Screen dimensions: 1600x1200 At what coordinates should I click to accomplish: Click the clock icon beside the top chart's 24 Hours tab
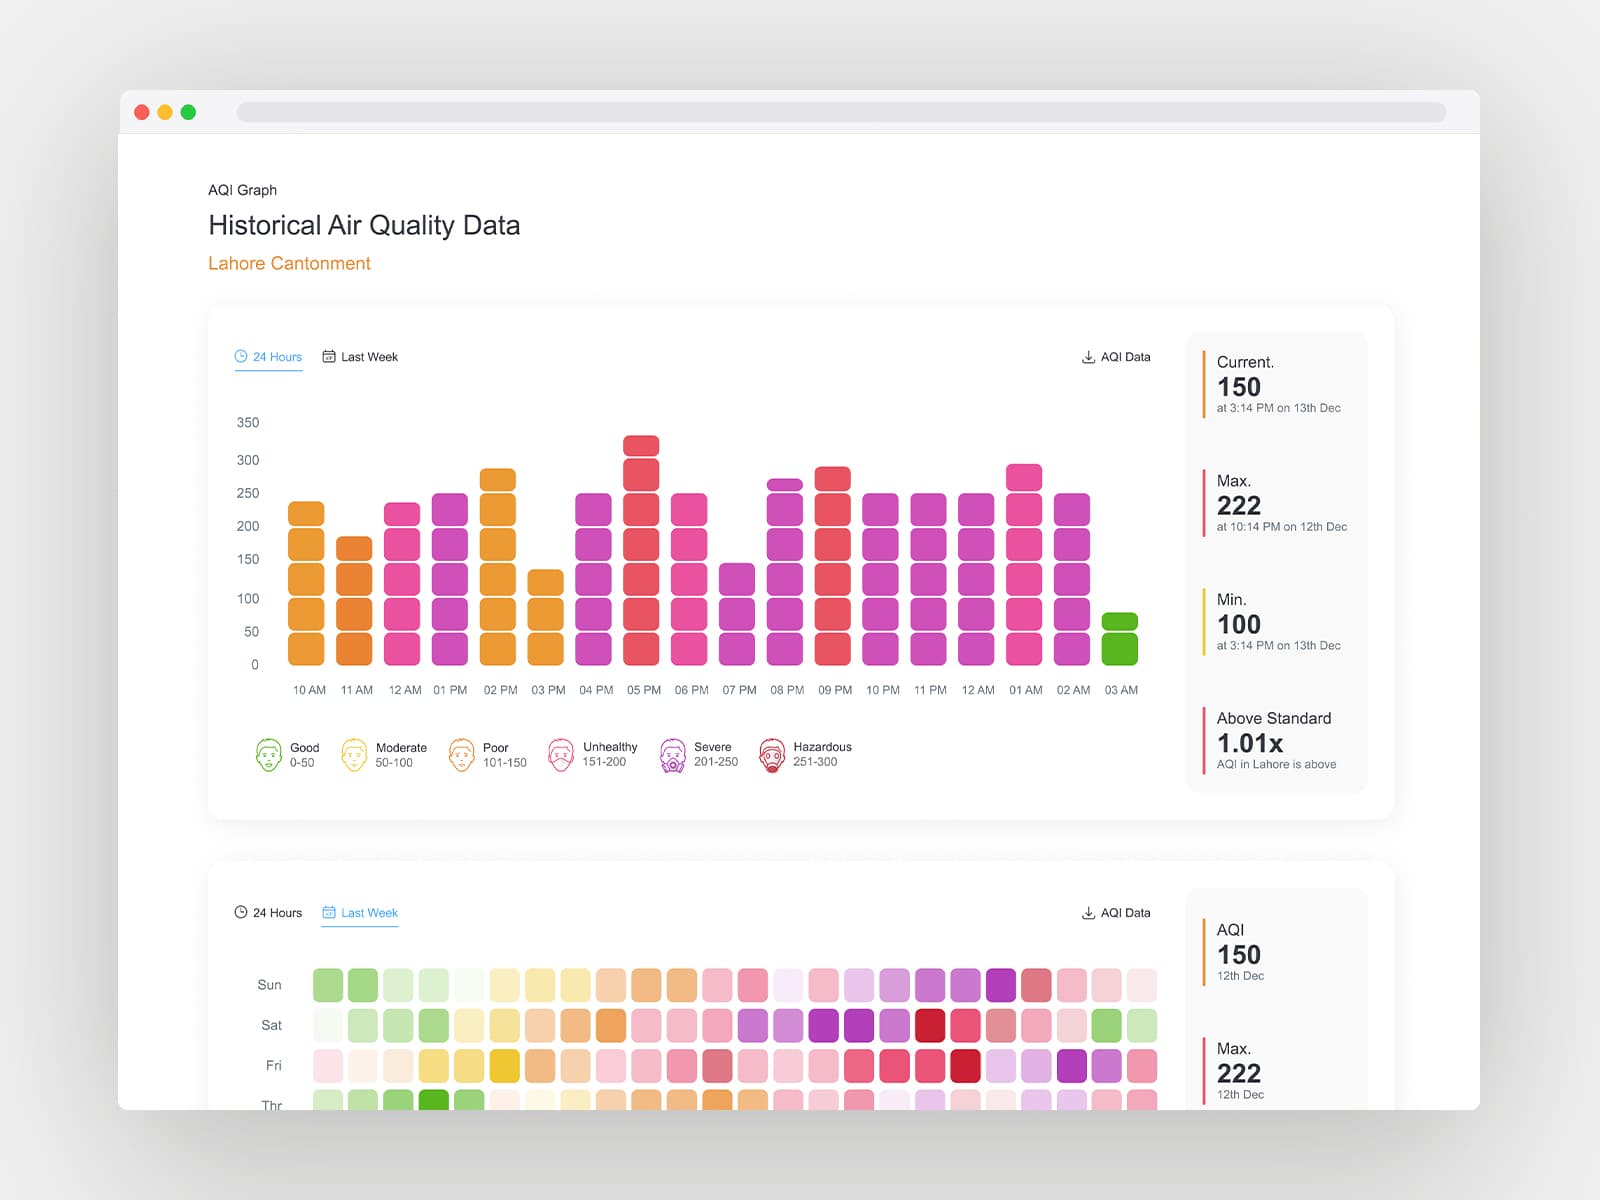tap(241, 356)
